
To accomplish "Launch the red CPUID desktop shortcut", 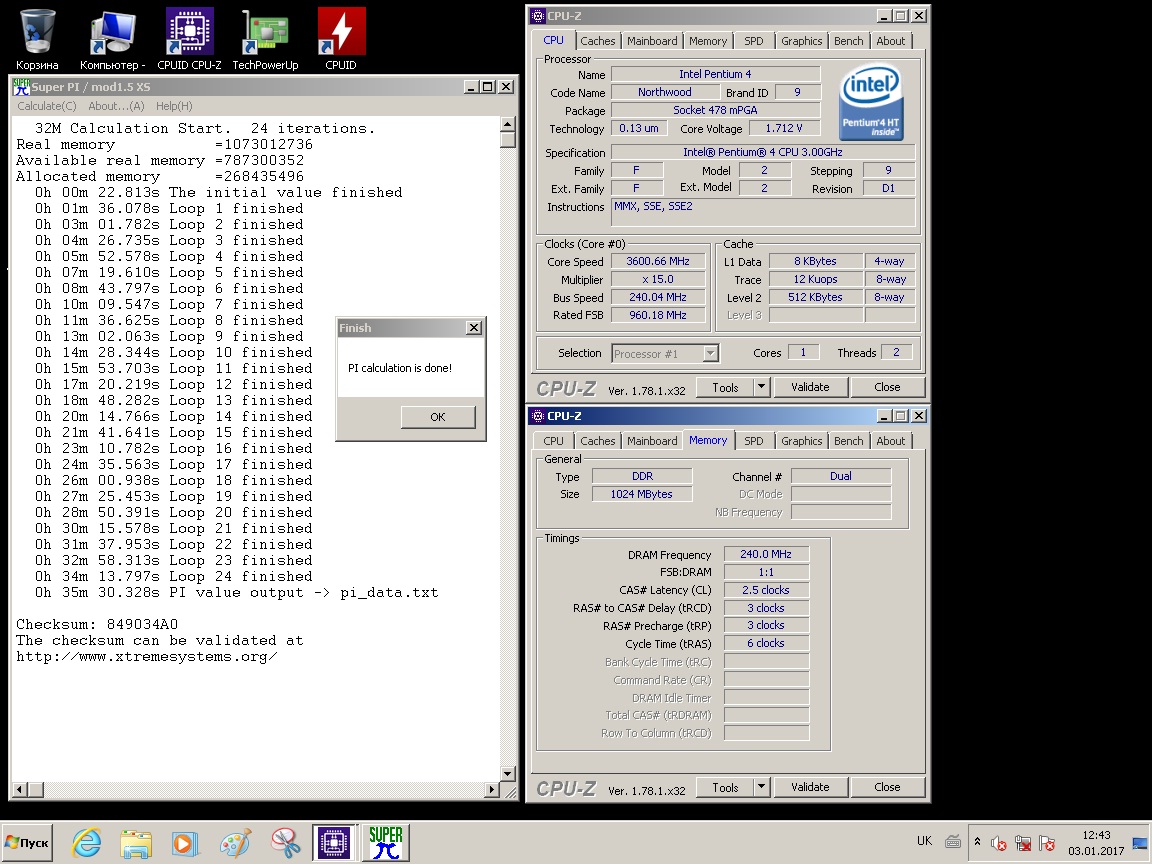I will [341, 39].
